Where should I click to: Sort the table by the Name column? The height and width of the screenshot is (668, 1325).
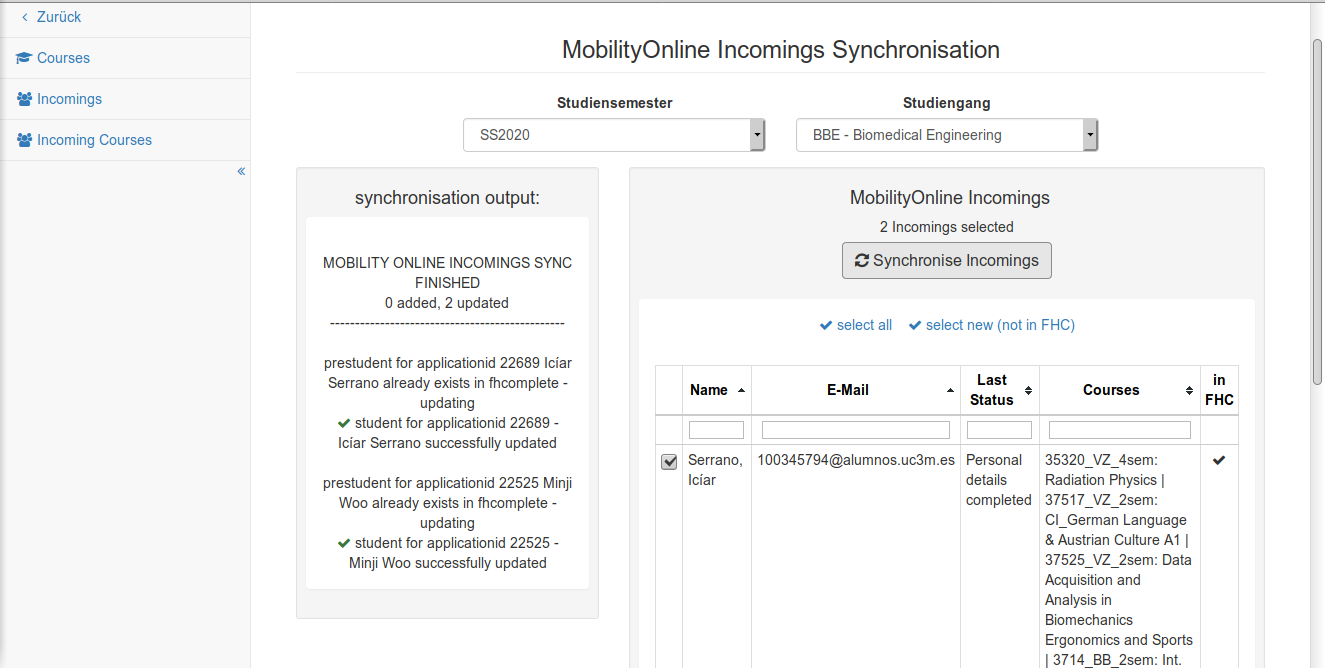(x=718, y=390)
